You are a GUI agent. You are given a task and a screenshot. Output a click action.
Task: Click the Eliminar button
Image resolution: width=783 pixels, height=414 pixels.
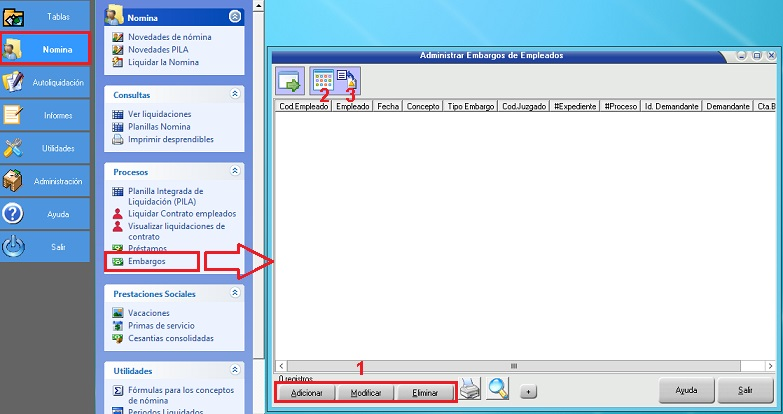pos(425,393)
